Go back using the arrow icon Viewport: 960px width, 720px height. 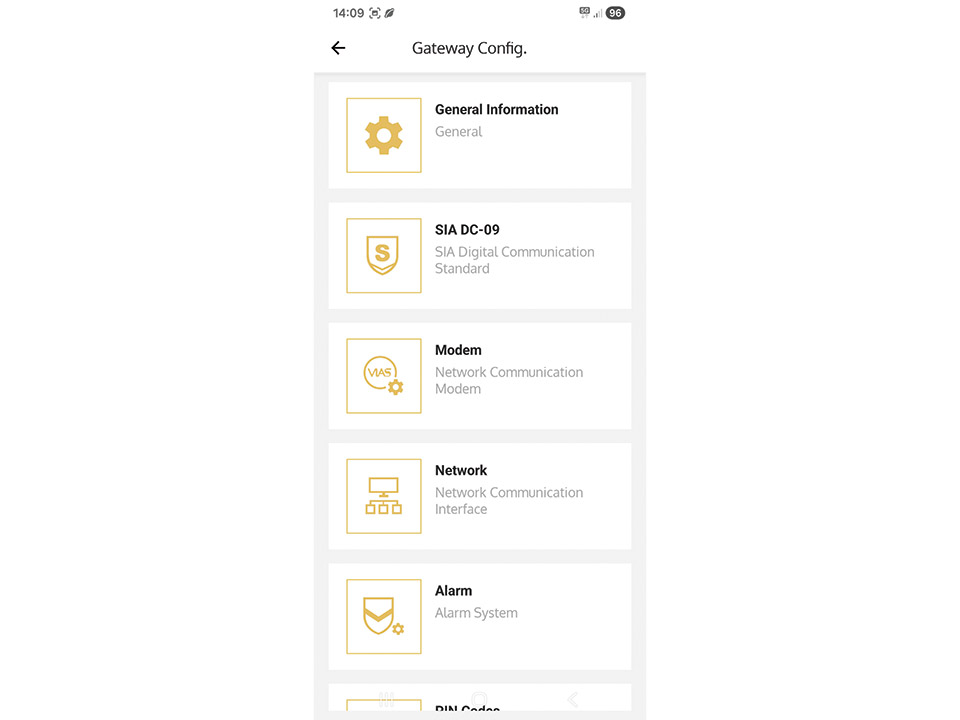coord(338,48)
